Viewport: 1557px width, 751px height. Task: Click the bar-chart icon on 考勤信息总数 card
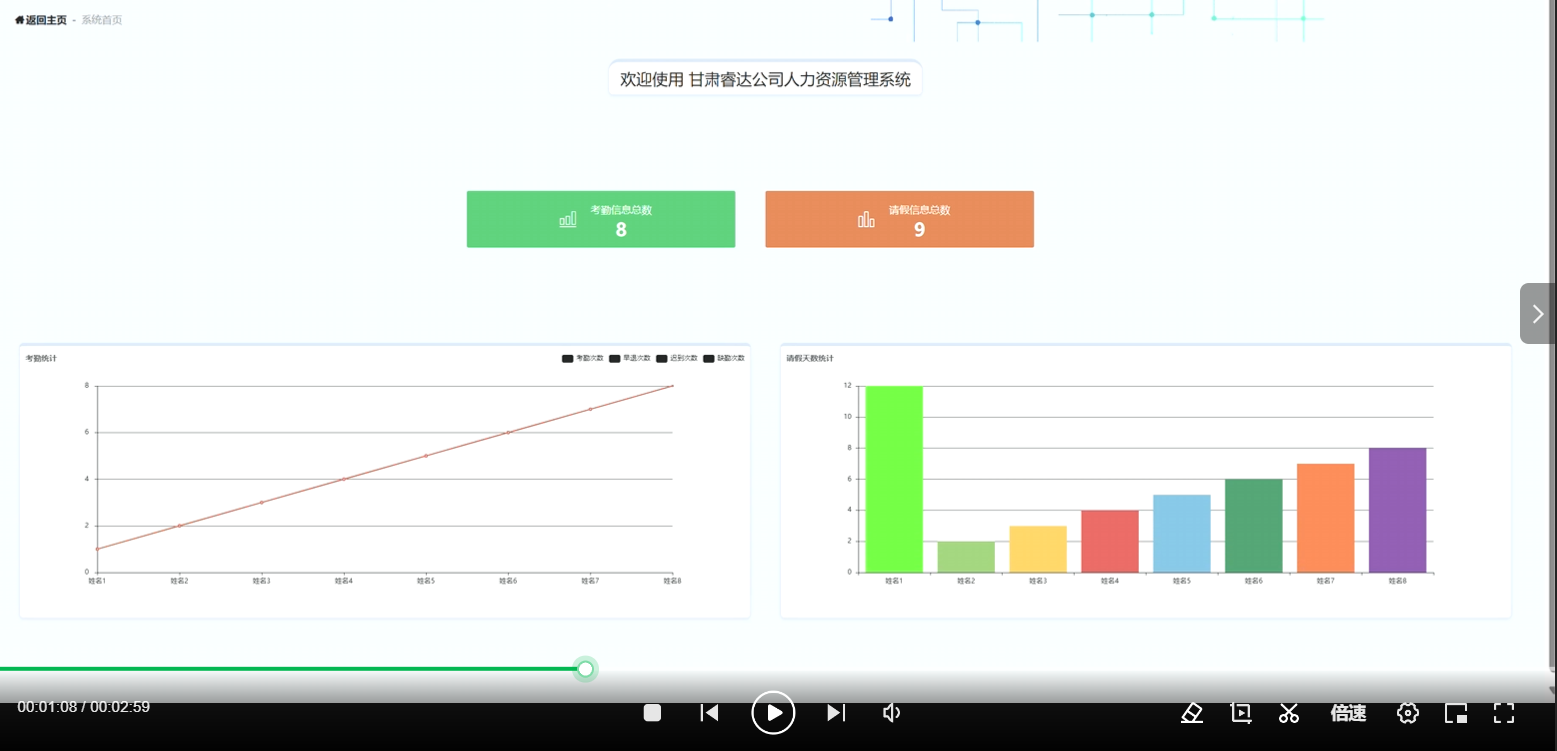(568, 218)
